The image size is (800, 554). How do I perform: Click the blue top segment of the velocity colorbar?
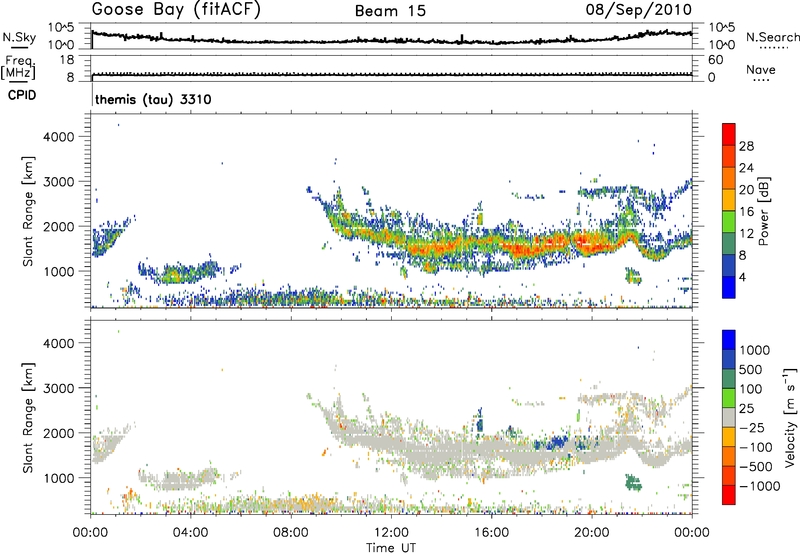[x=729, y=340]
